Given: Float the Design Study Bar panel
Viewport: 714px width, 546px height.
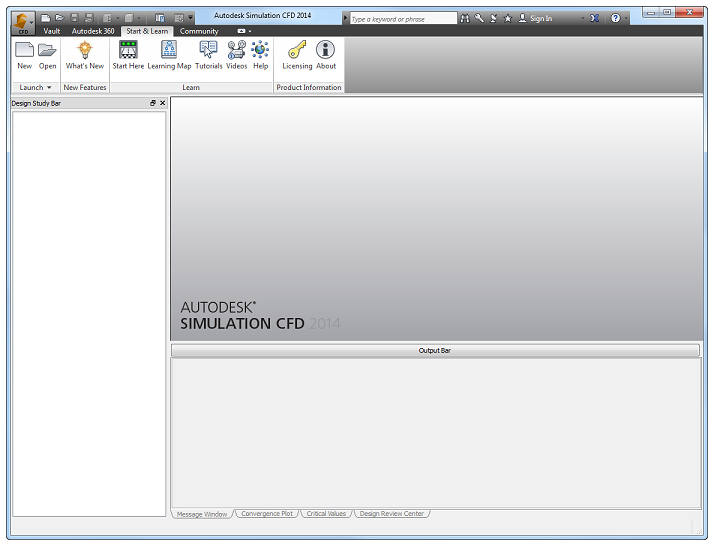Looking at the screenshot, I should [153, 103].
